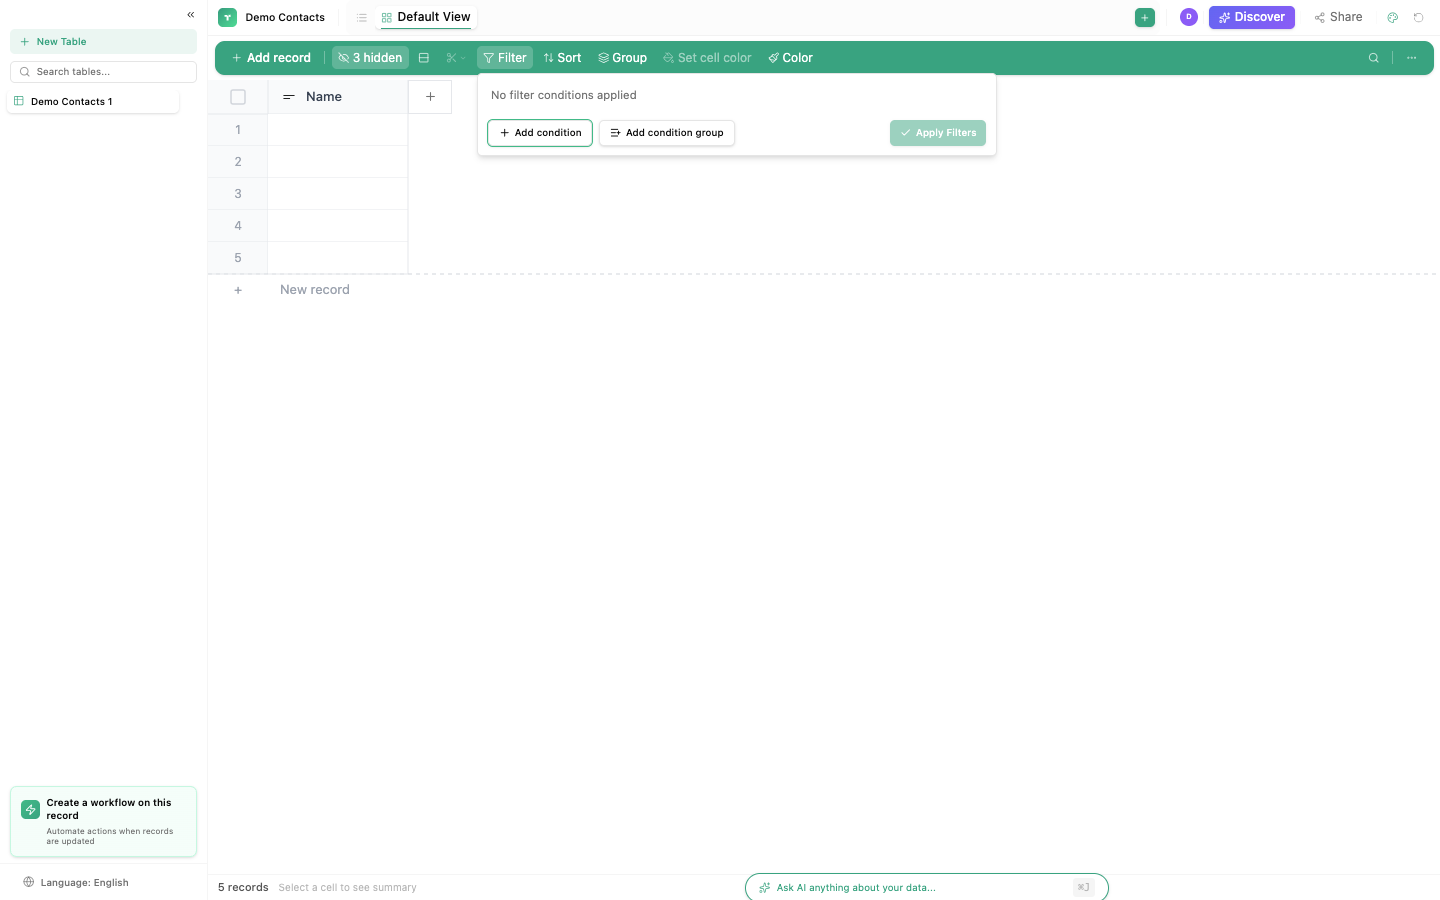
Task: Open the purple user avatar D
Action: [x=1189, y=17]
